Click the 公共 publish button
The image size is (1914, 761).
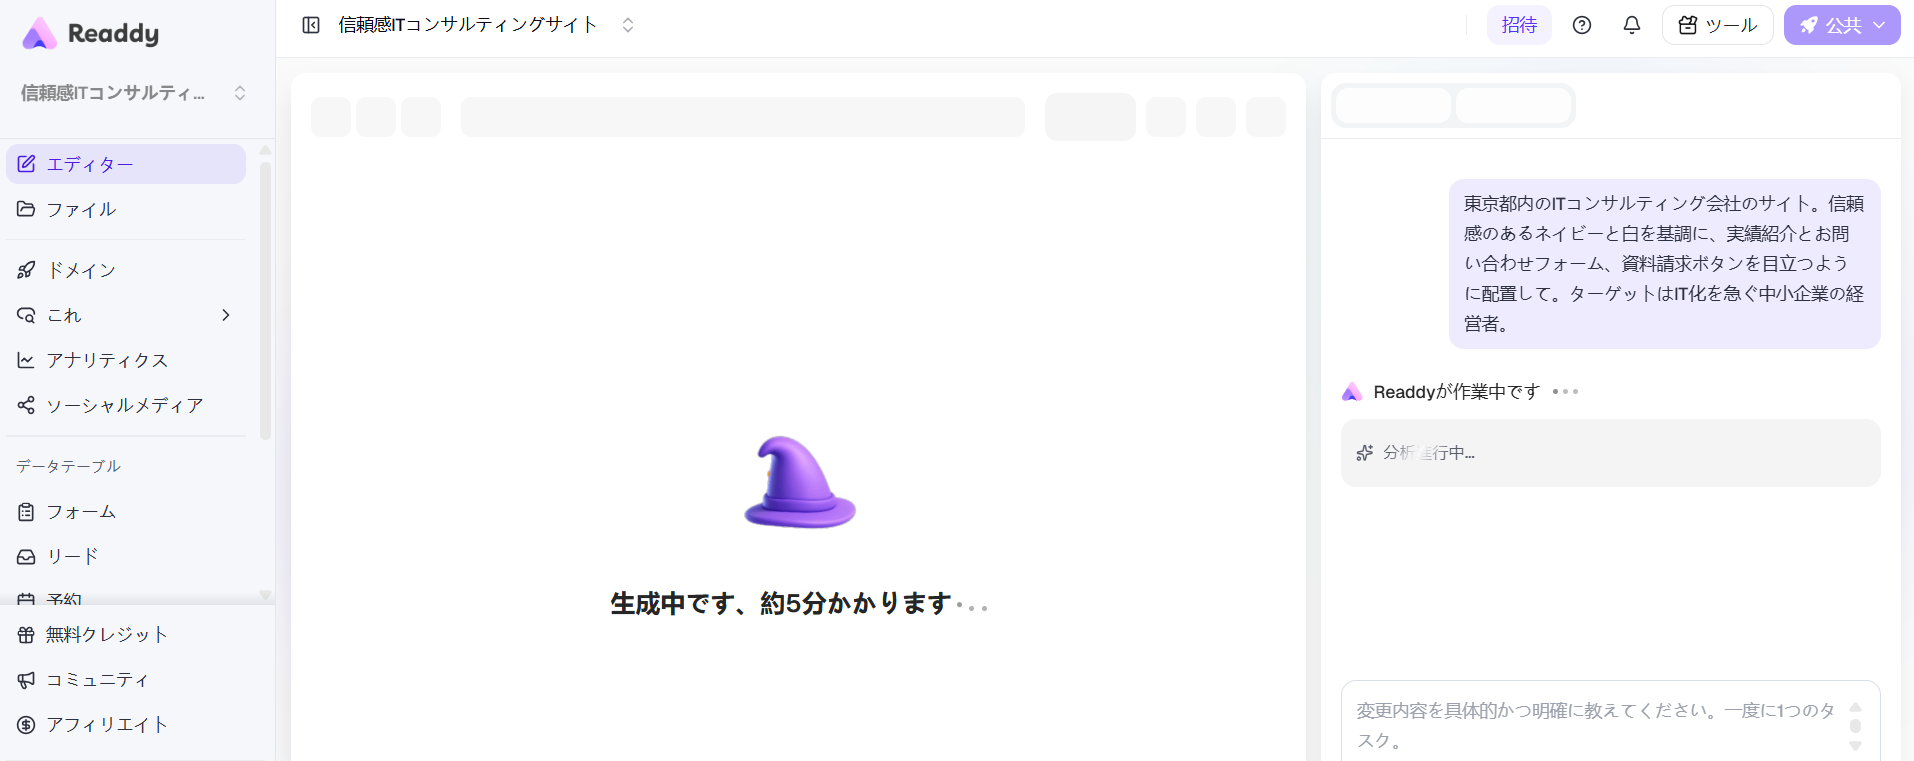coord(1842,25)
